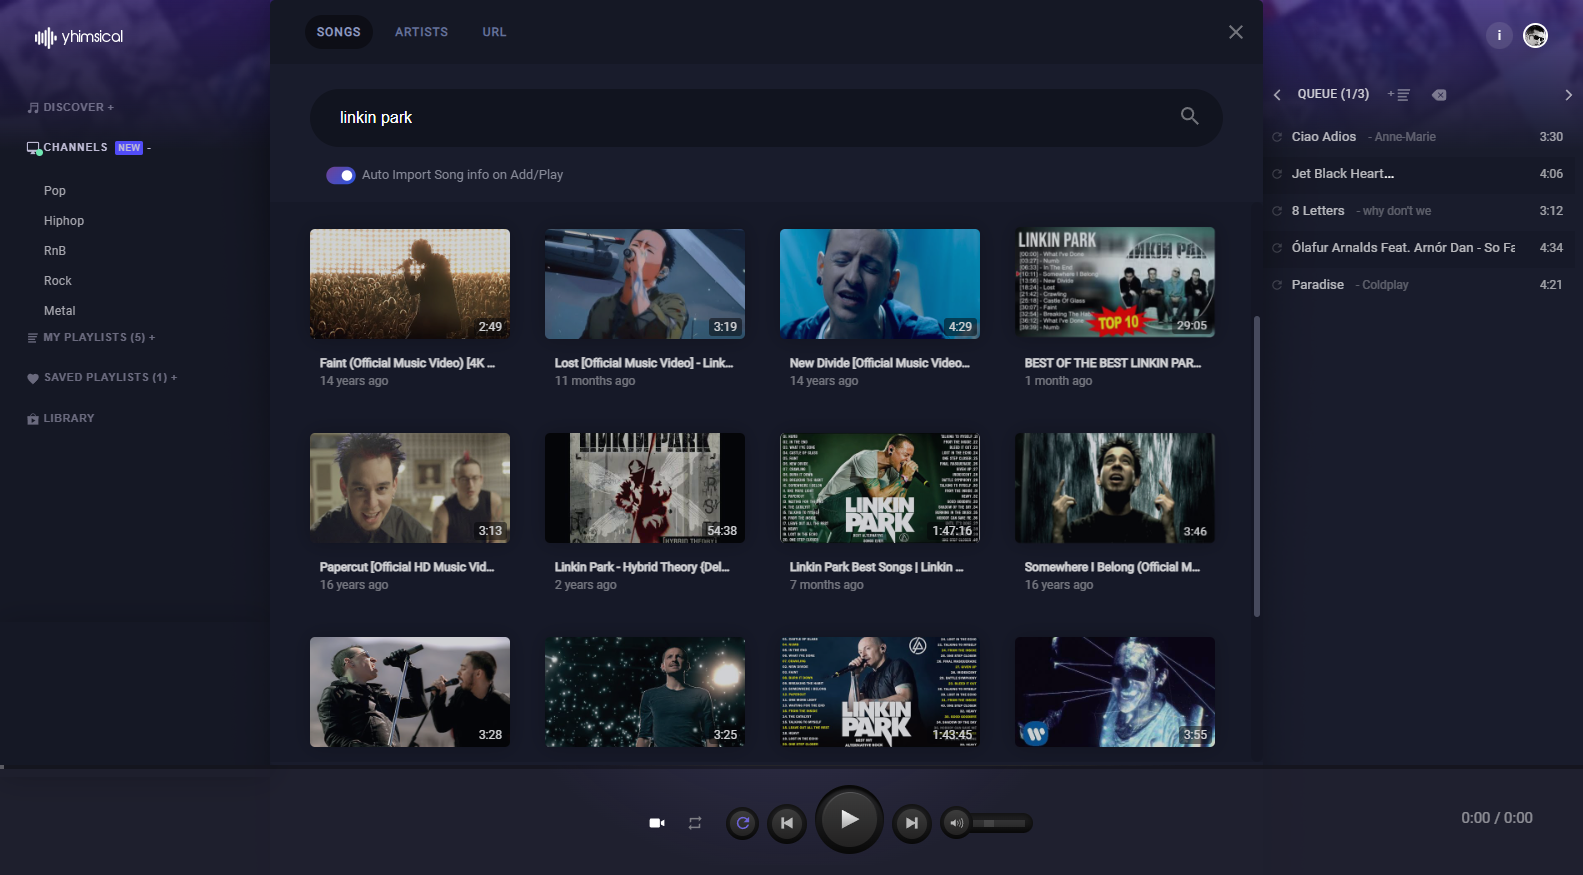
Task: Click the Saved Playlists heart icon
Action: 33,378
